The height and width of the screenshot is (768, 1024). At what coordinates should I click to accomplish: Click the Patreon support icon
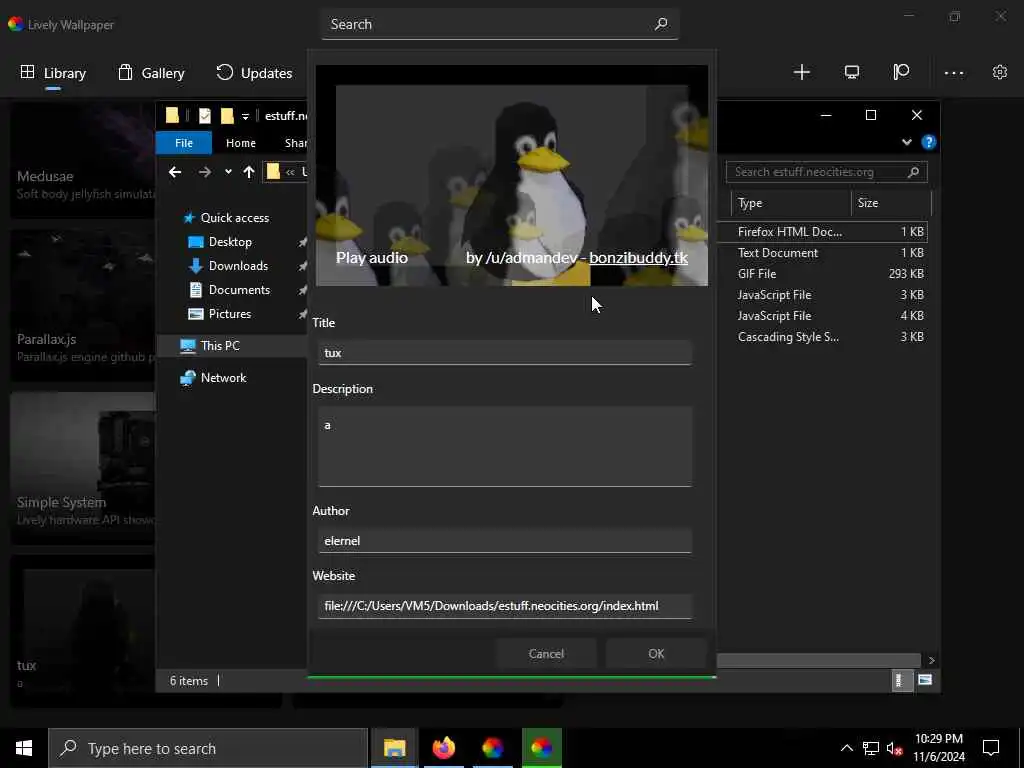pos(901,72)
